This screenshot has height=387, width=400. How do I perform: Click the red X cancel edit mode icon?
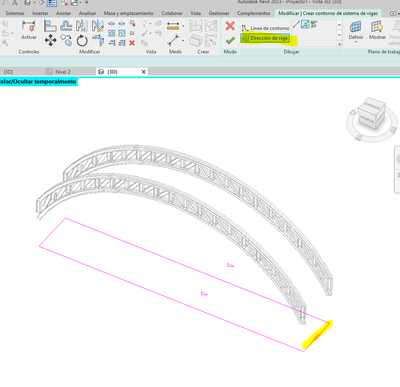[x=230, y=26]
